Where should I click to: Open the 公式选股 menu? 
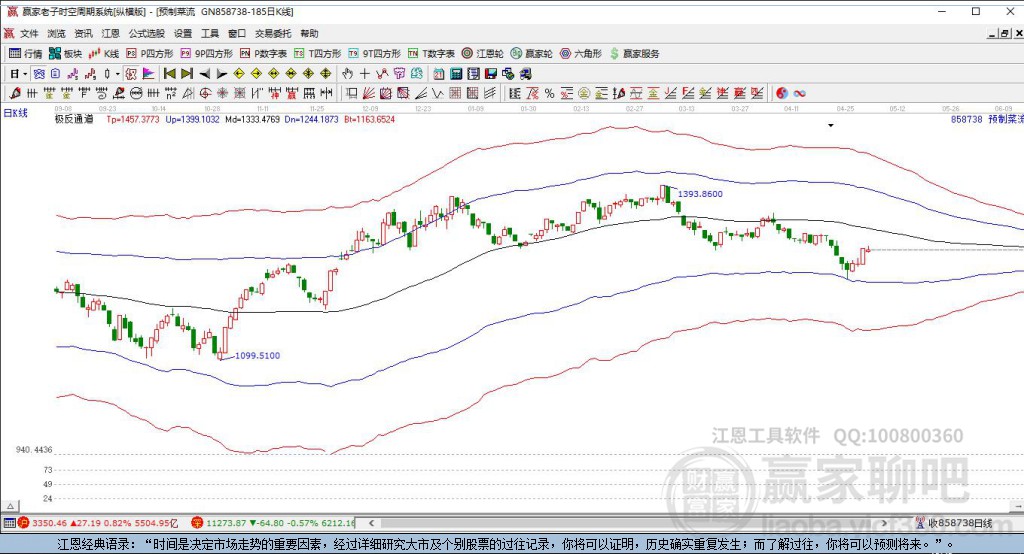(x=146, y=33)
